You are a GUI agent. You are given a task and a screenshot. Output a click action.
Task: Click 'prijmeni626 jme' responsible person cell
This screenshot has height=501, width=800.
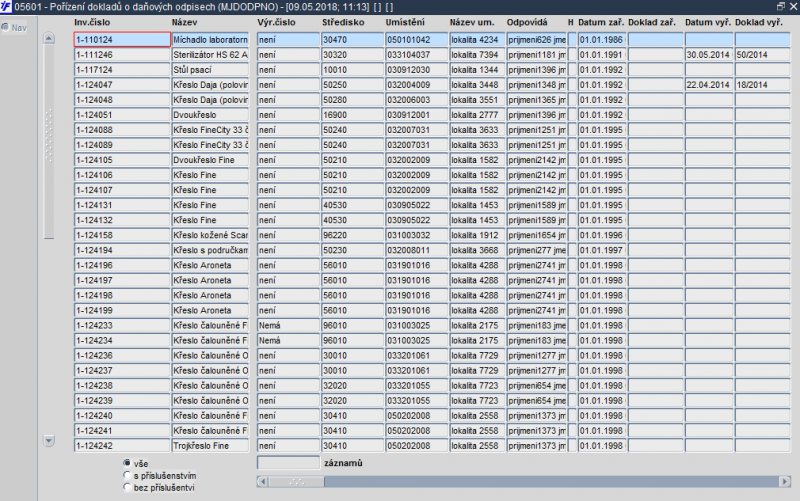[536, 39]
